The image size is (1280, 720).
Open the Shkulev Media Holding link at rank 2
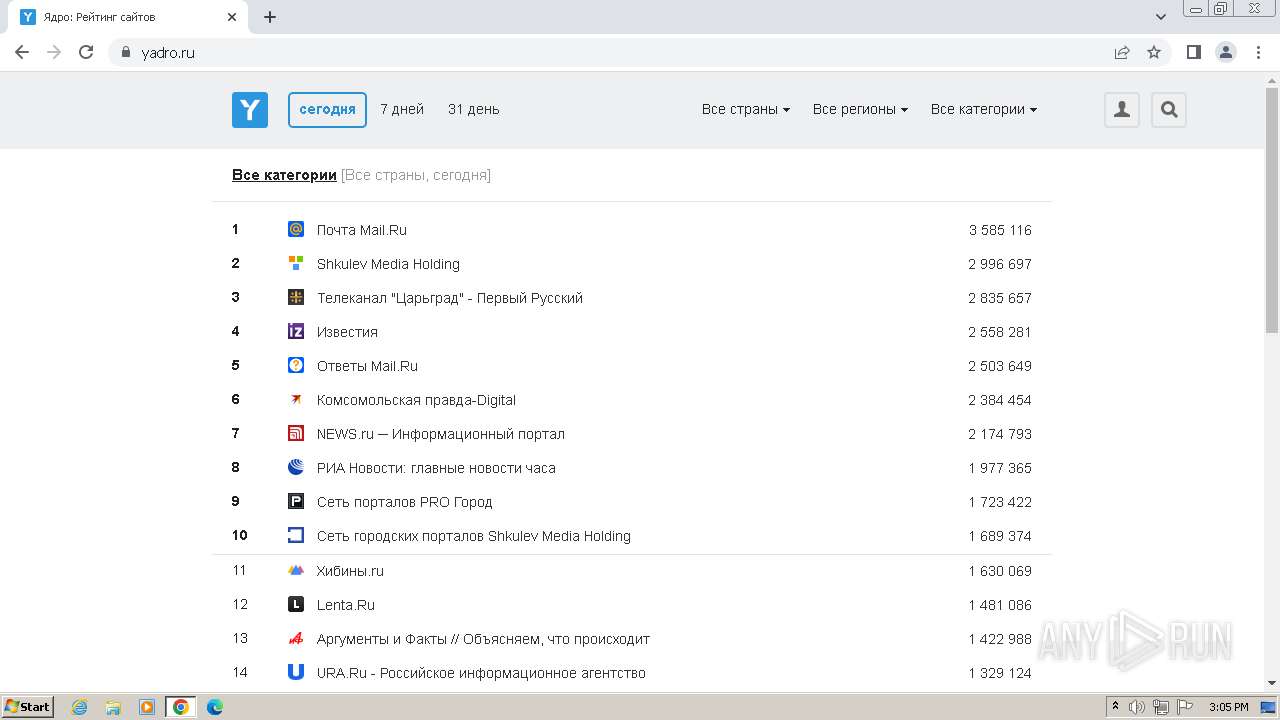pyautogui.click(x=388, y=264)
